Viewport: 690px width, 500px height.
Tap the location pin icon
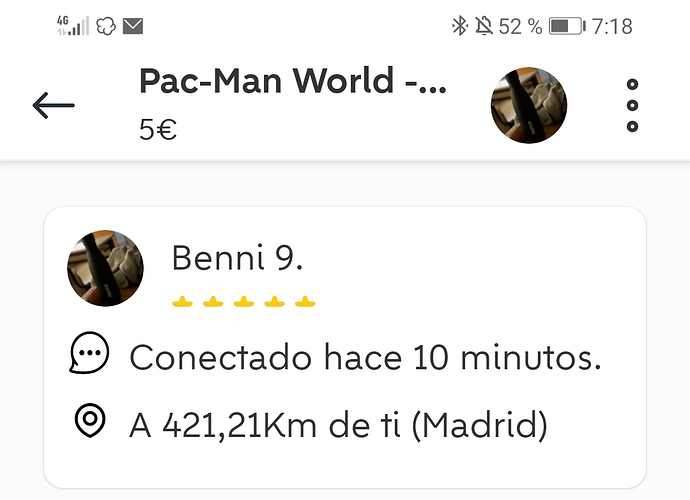pyautogui.click(x=91, y=422)
